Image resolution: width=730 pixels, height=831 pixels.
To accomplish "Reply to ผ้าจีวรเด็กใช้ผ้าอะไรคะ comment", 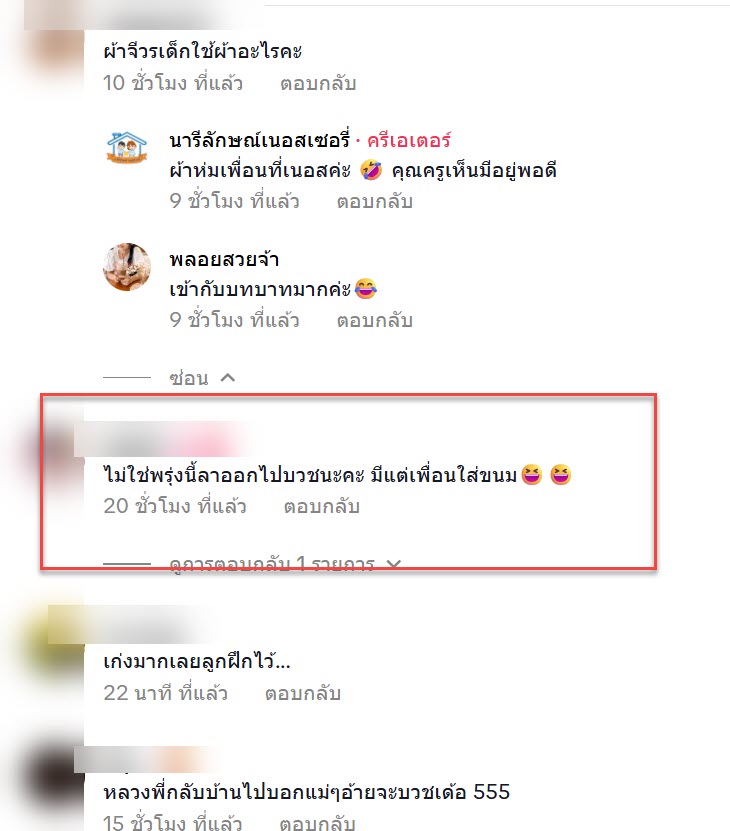I will point(318,83).
